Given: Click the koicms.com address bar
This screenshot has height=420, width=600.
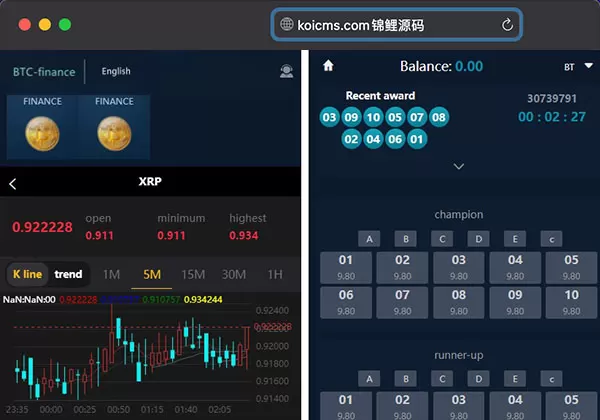Looking at the screenshot, I should point(395,25).
